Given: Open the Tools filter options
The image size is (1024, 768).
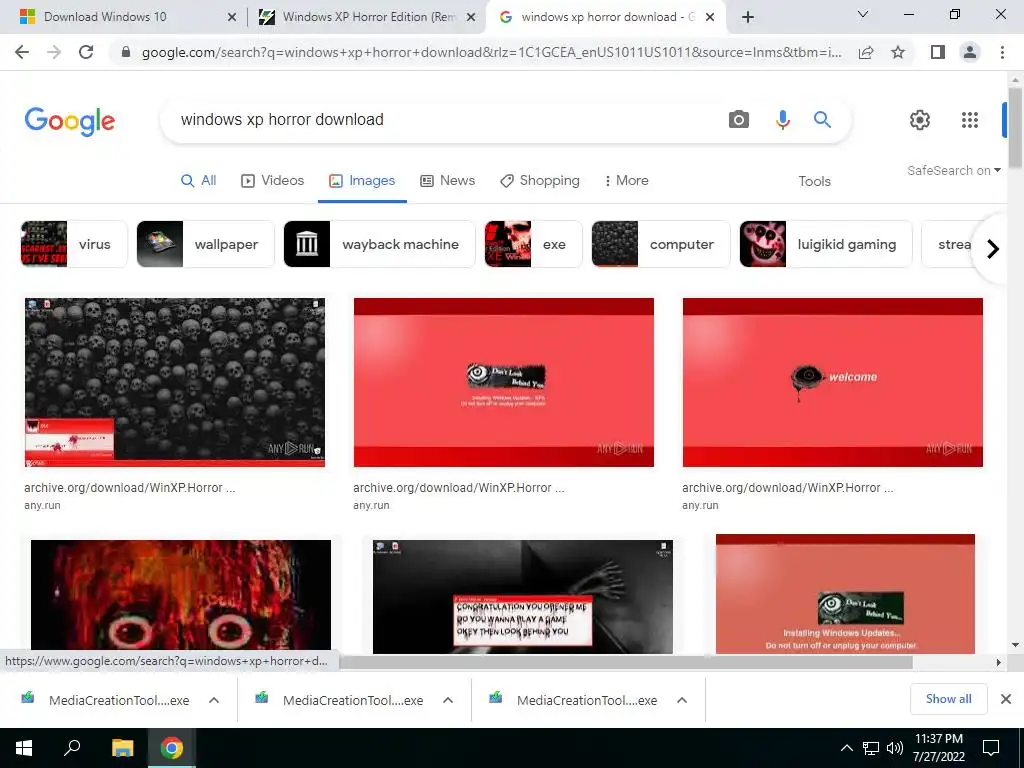Looking at the screenshot, I should click(x=814, y=181).
